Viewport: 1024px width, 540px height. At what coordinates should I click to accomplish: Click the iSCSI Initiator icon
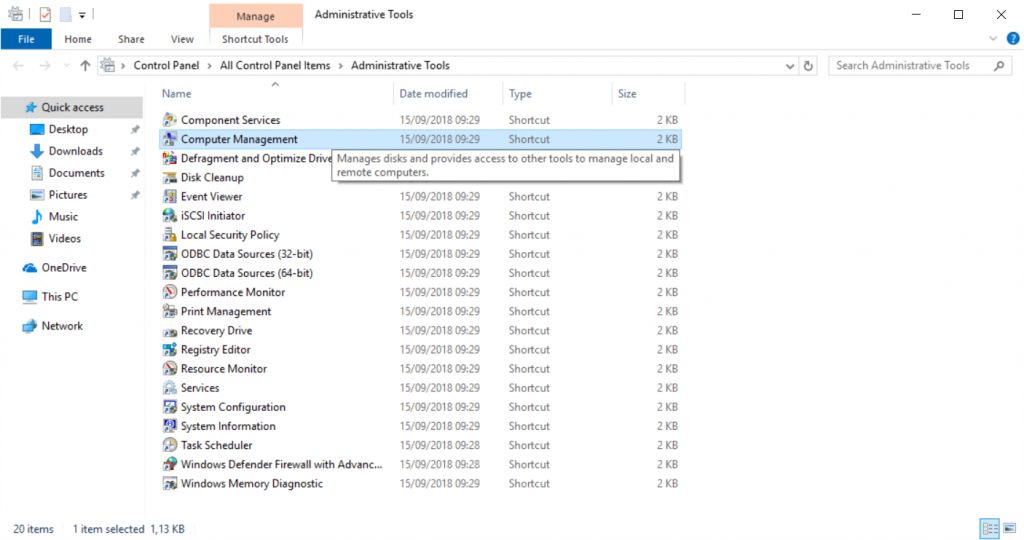pyautogui.click(x=170, y=215)
